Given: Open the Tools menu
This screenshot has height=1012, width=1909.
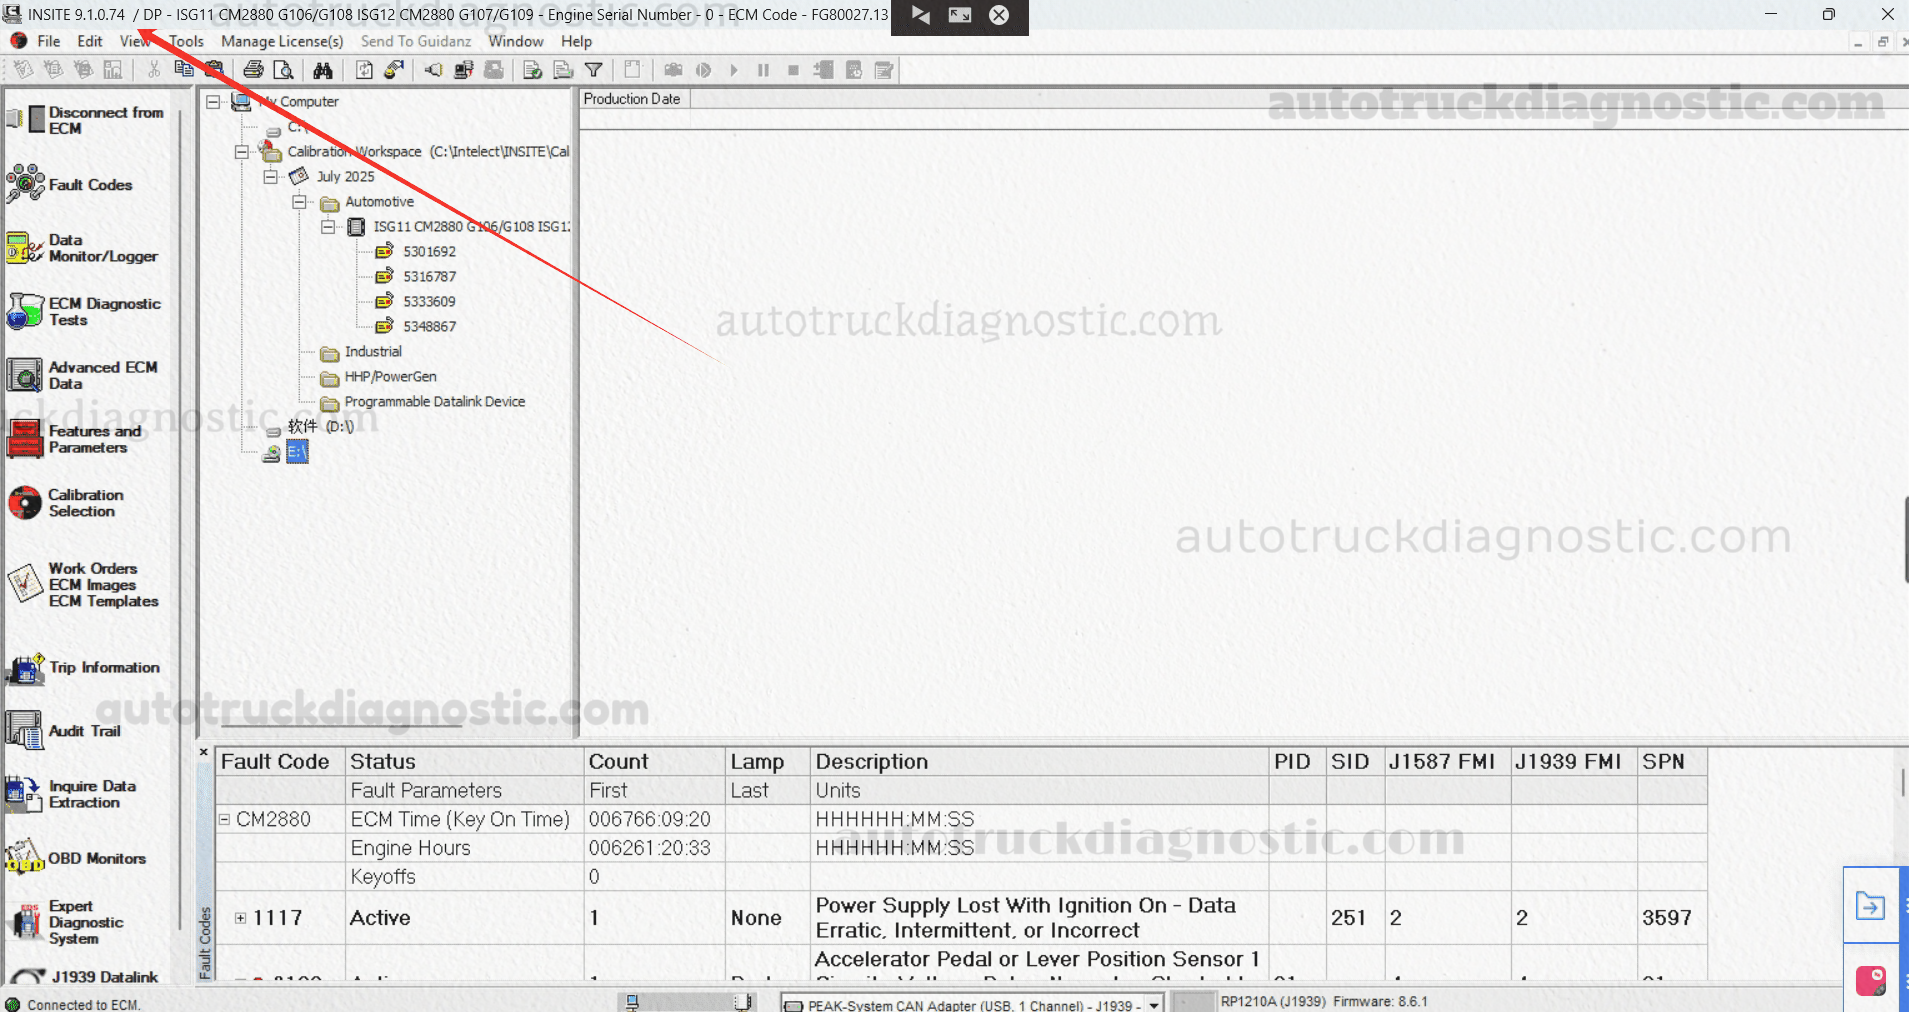Looking at the screenshot, I should click(x=186, y=41).
